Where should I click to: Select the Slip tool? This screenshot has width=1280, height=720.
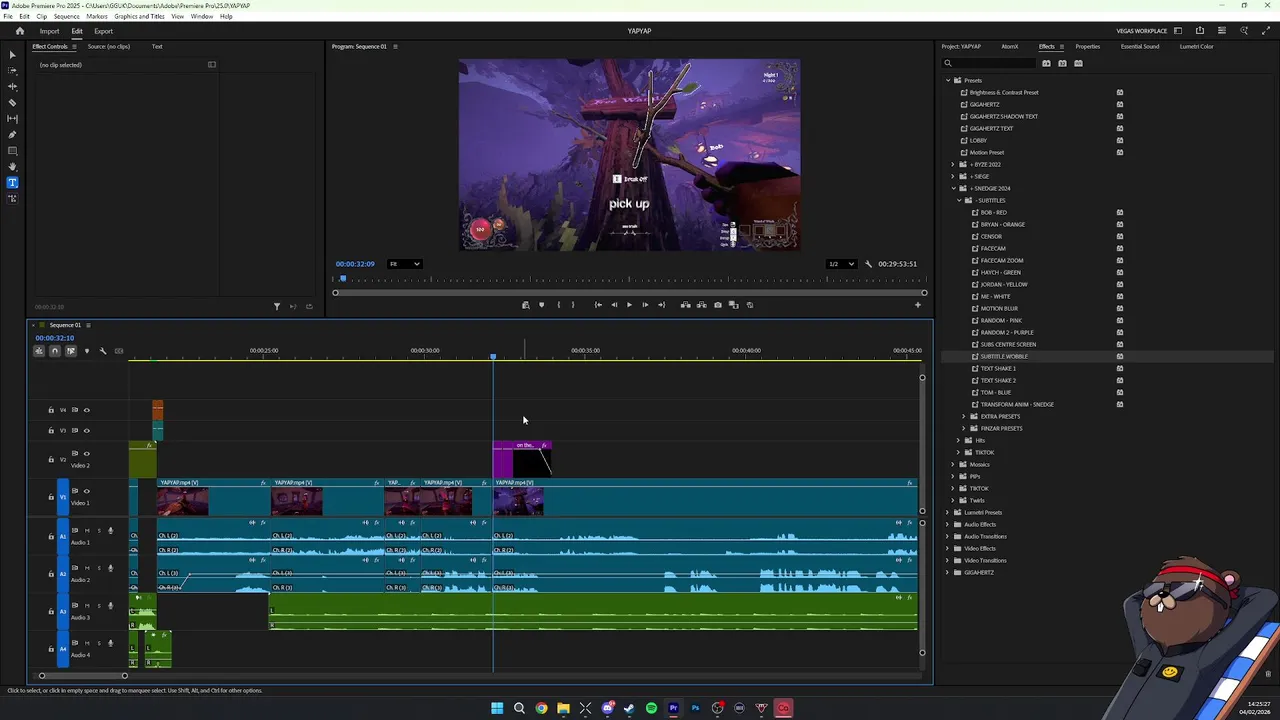(12, 119)
